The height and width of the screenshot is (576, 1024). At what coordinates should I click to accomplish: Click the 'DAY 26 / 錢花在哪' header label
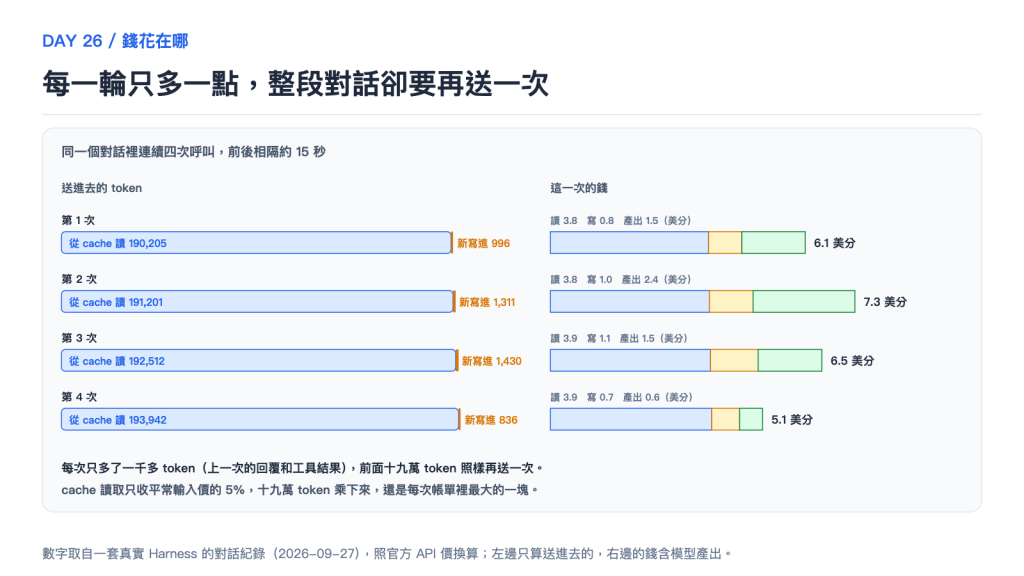[x=115, y=41]
